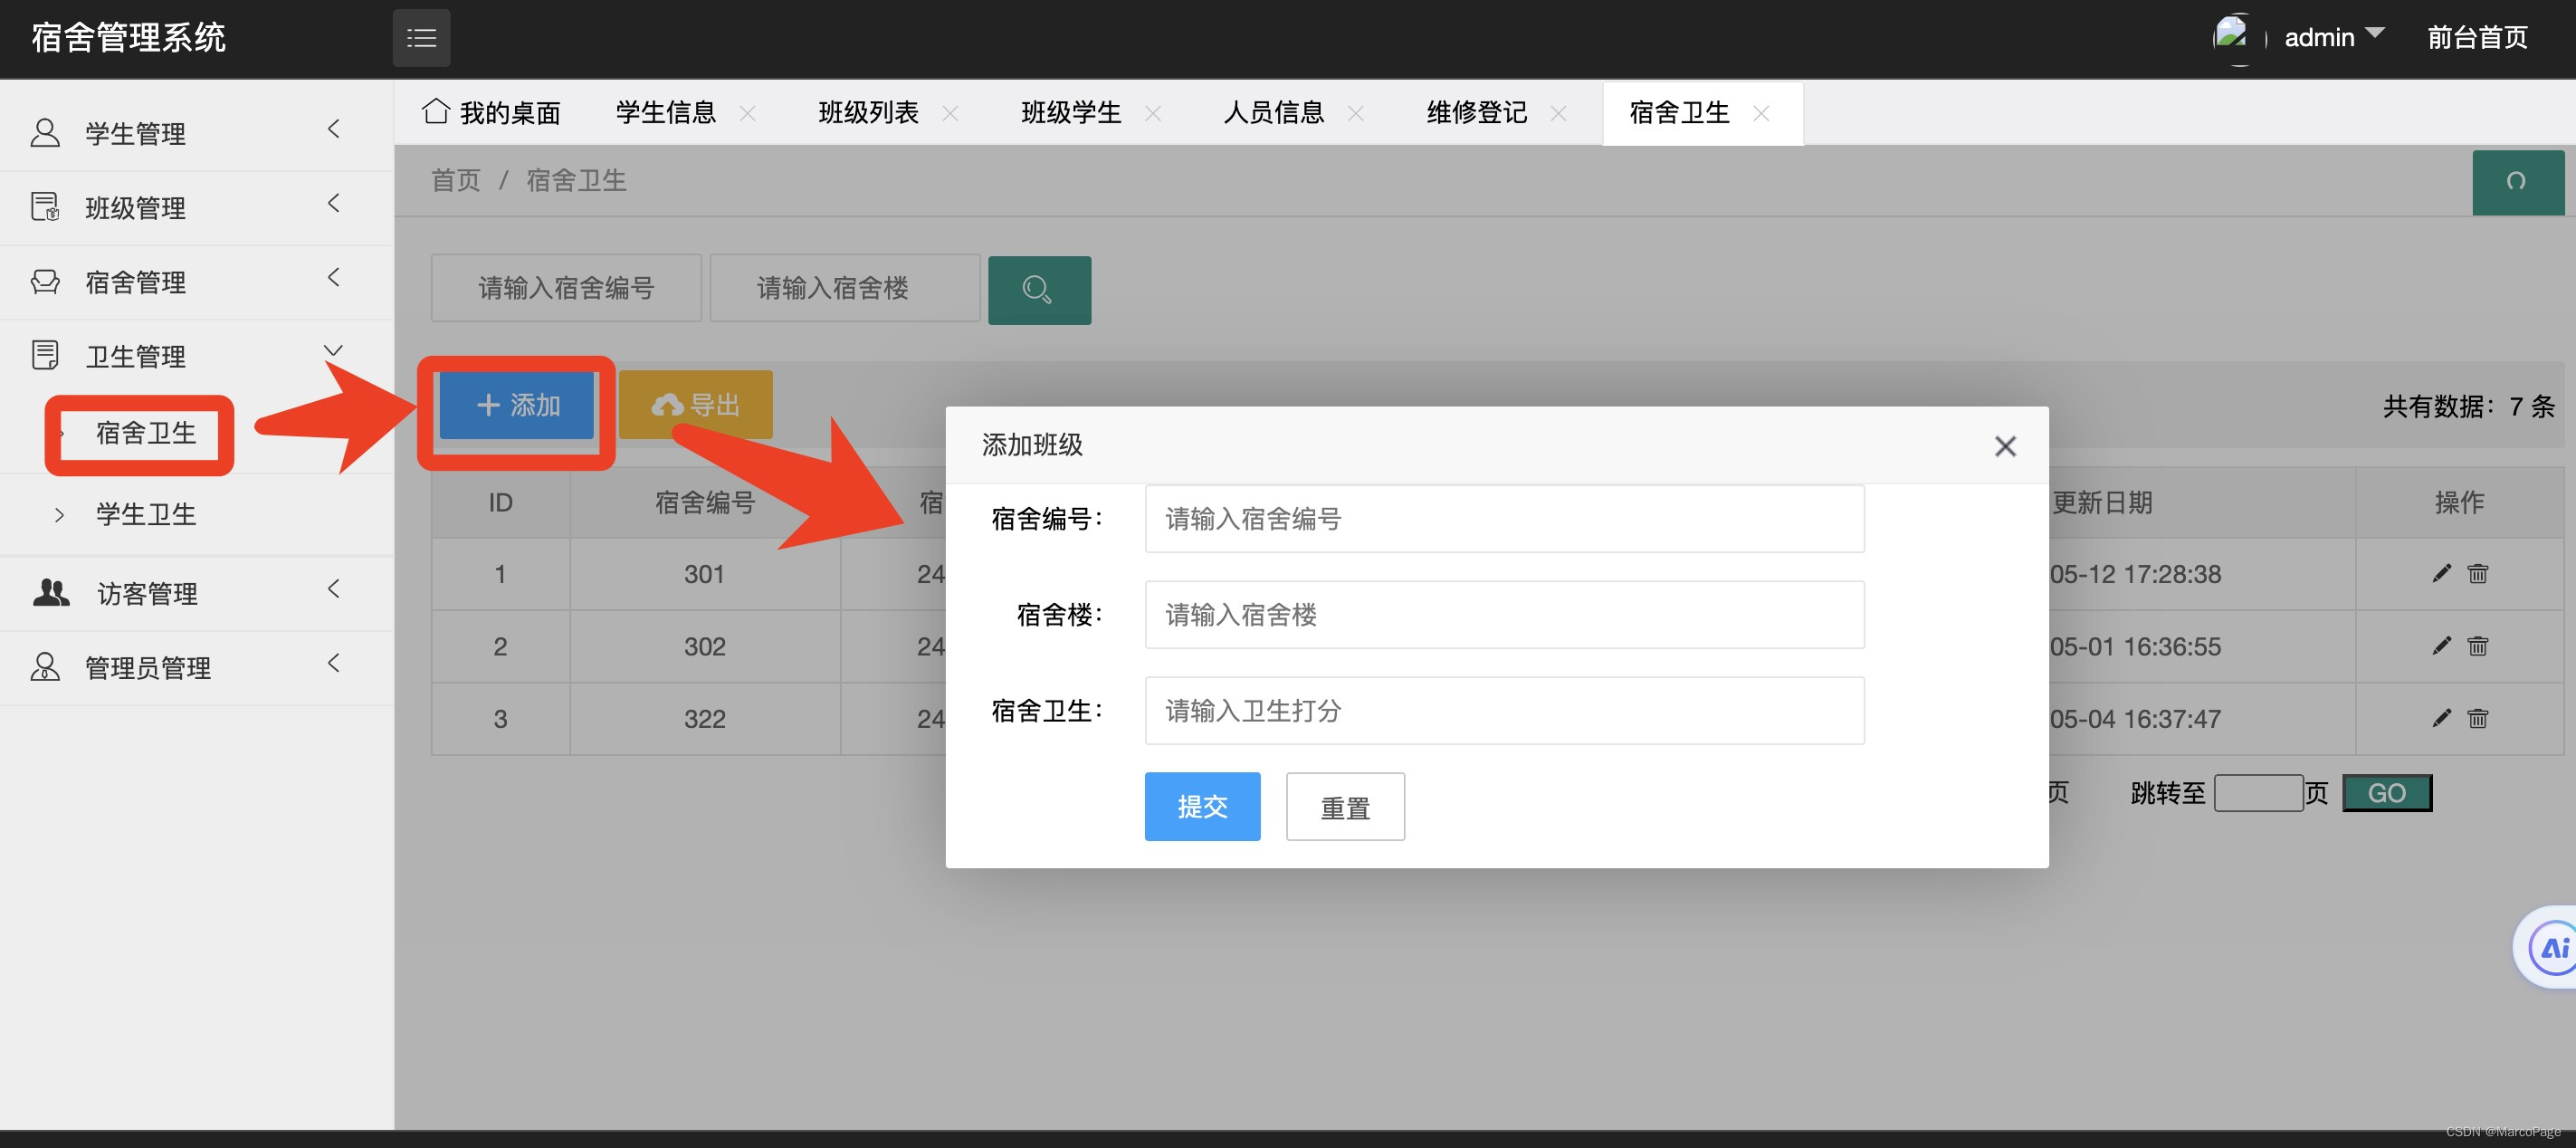Expand 管理员管理 sidebar menu
The width and height of the screenshot is (2576, 1148).
coord(196,667)
